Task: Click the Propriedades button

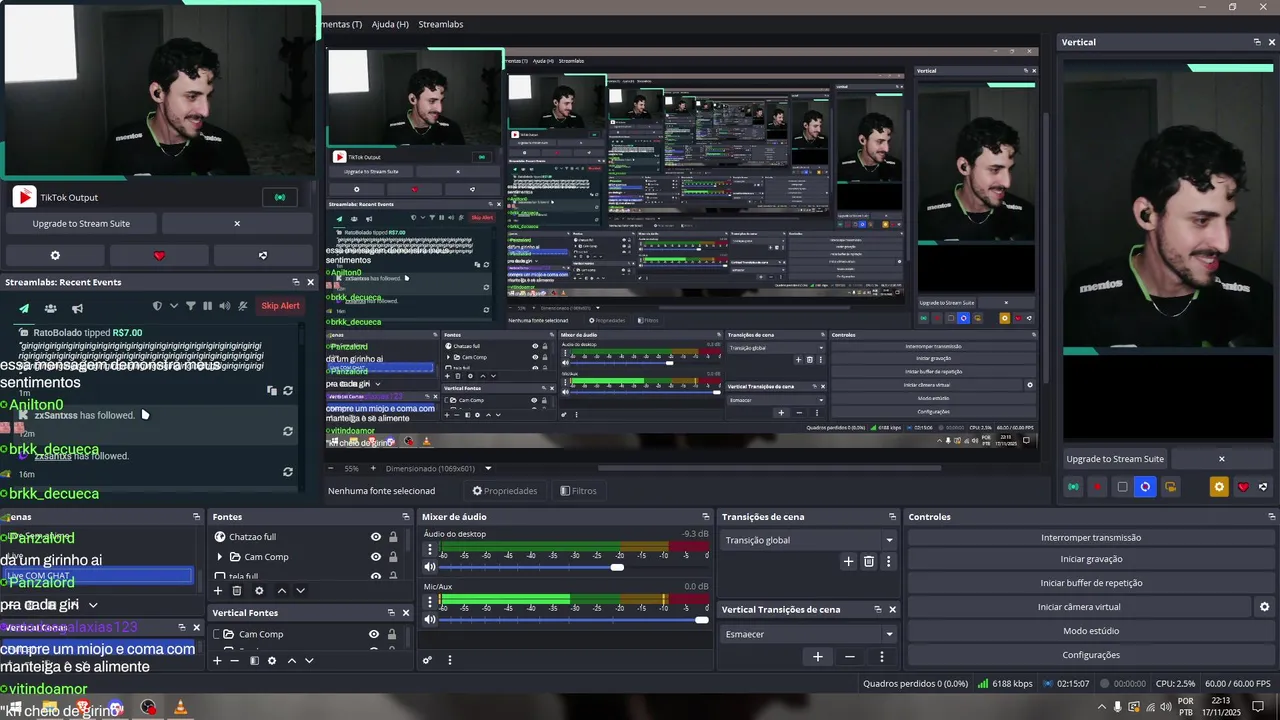Action: click(x=505, y=491)
